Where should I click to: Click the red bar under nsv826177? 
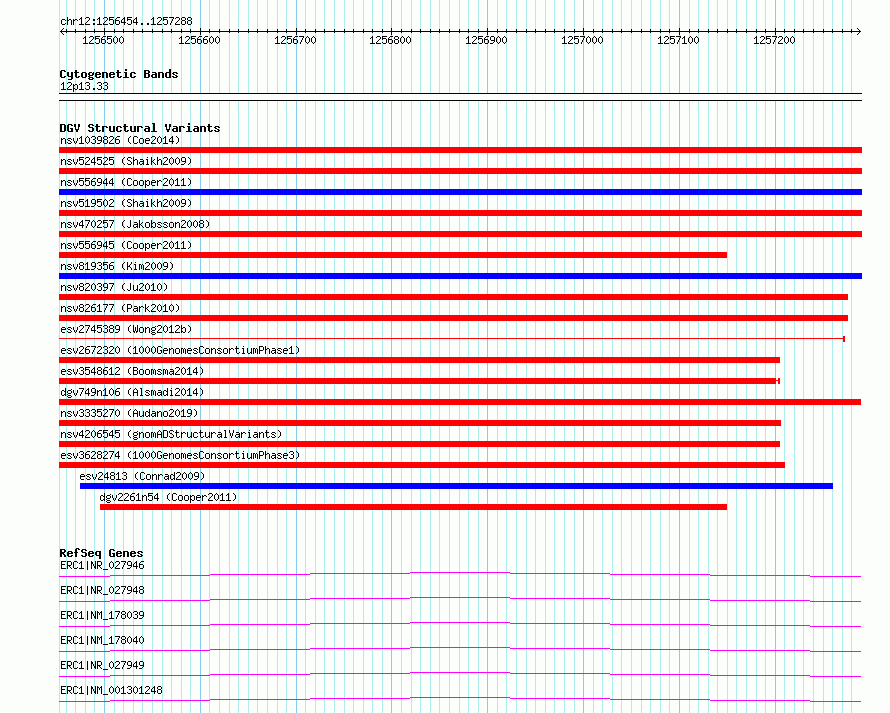[454, 318]
